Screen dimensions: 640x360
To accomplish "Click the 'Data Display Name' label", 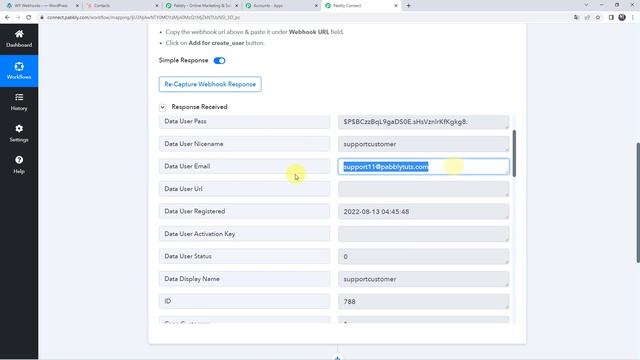I will point(244,279).
